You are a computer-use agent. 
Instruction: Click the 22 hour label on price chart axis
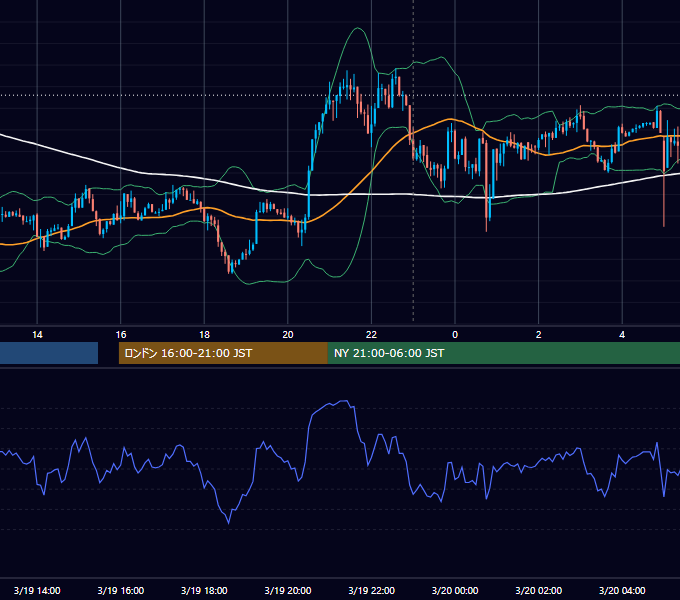click(371, 335)
